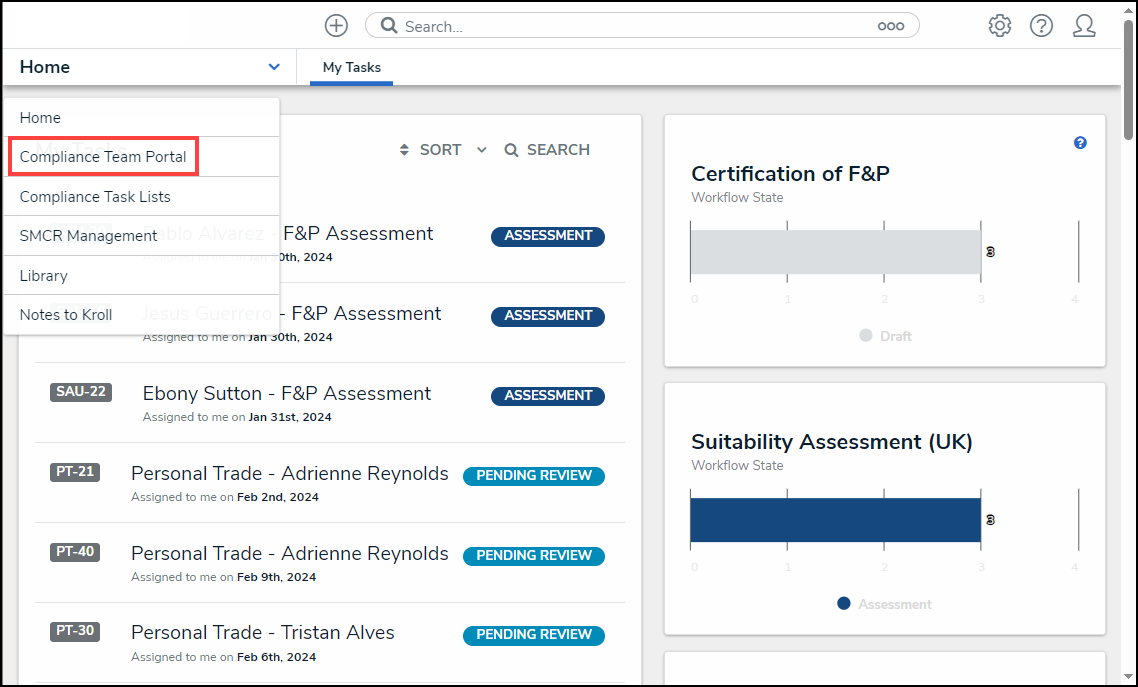Open SMCR Management from the navigation menu
This screenshot has height=687, width=1138.
coord(88,235)
